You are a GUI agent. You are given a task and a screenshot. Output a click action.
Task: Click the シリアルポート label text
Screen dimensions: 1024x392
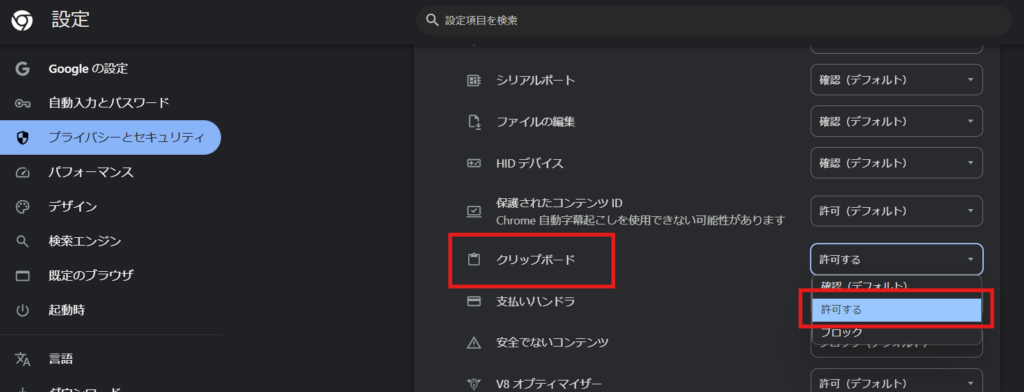pos(536,80)
